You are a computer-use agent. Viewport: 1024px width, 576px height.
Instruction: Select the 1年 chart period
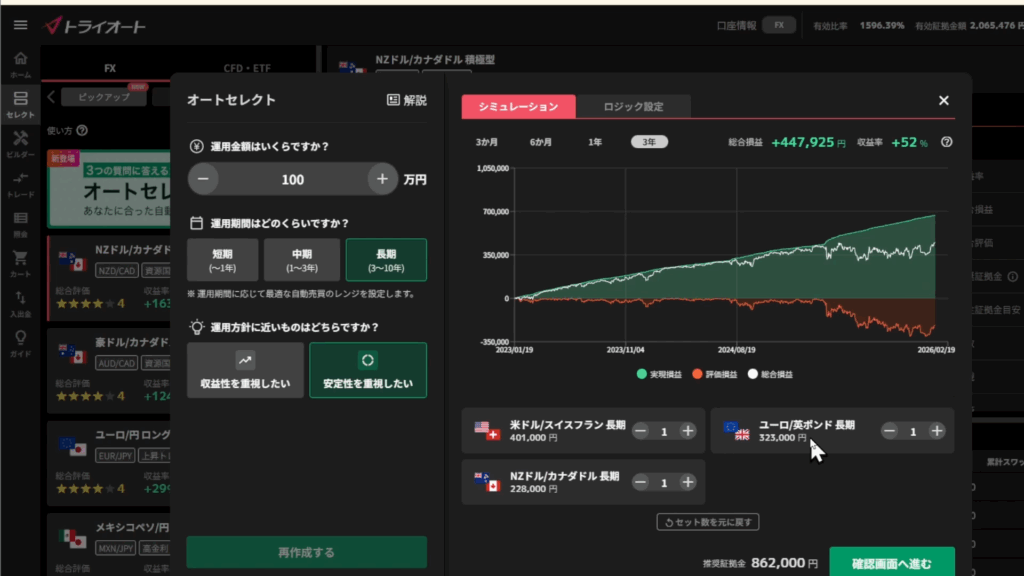pos(595,142)
